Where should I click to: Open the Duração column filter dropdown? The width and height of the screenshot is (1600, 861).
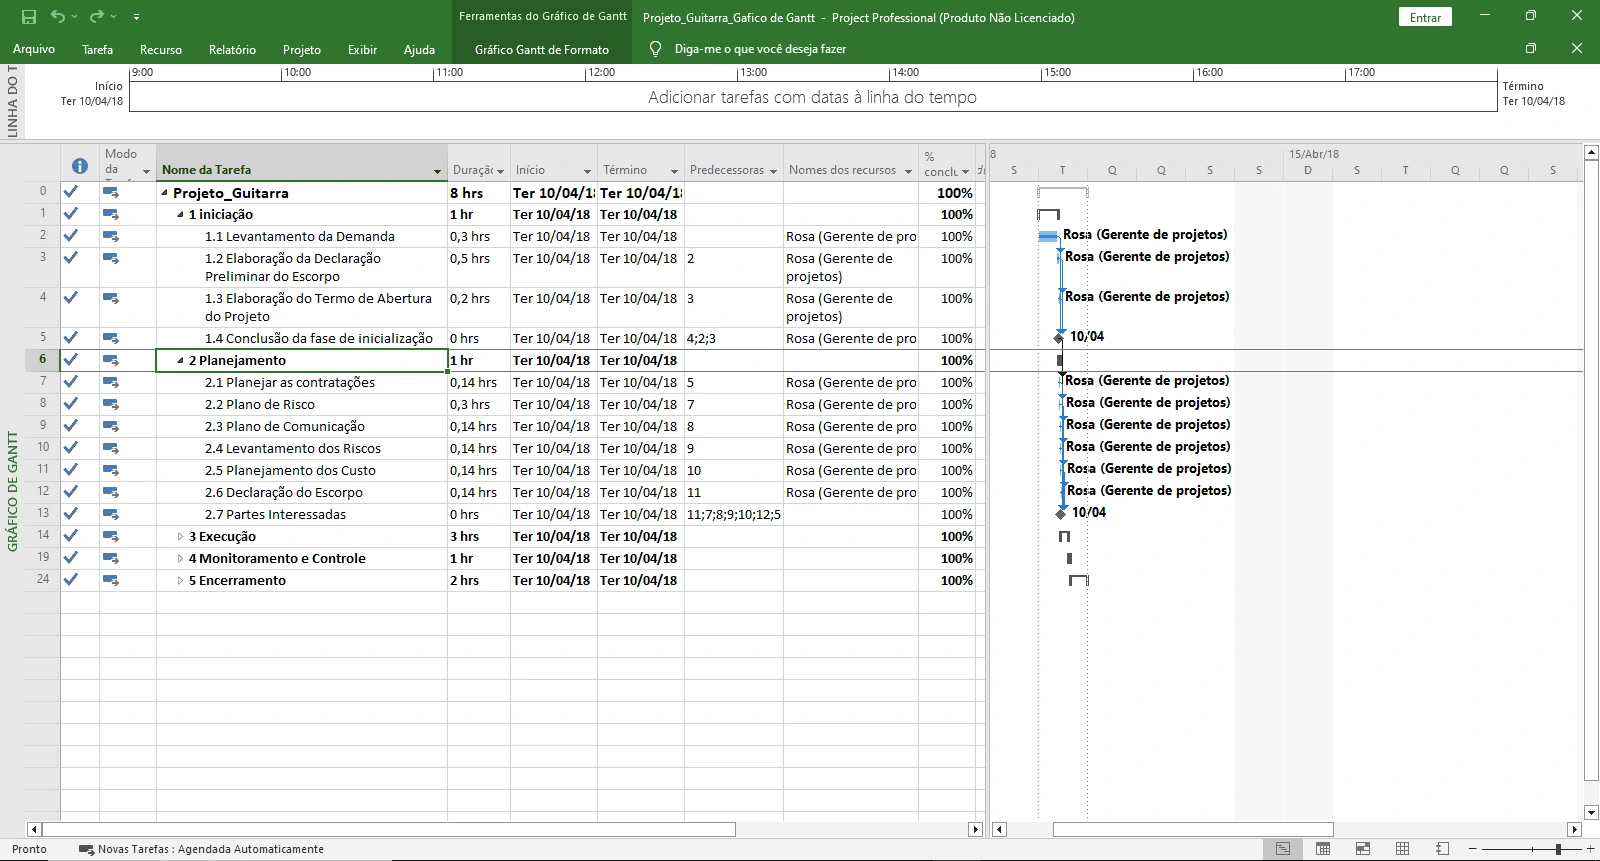click(x=500, y=171)
